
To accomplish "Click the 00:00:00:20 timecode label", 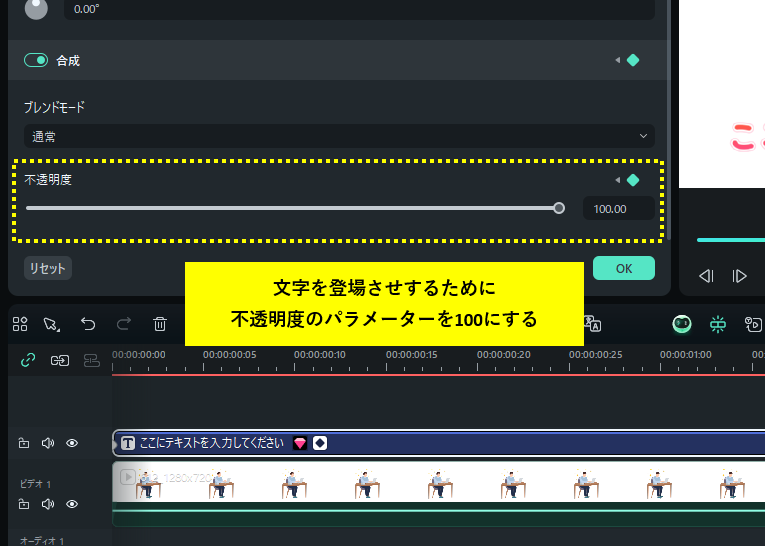I will [503, 355].
